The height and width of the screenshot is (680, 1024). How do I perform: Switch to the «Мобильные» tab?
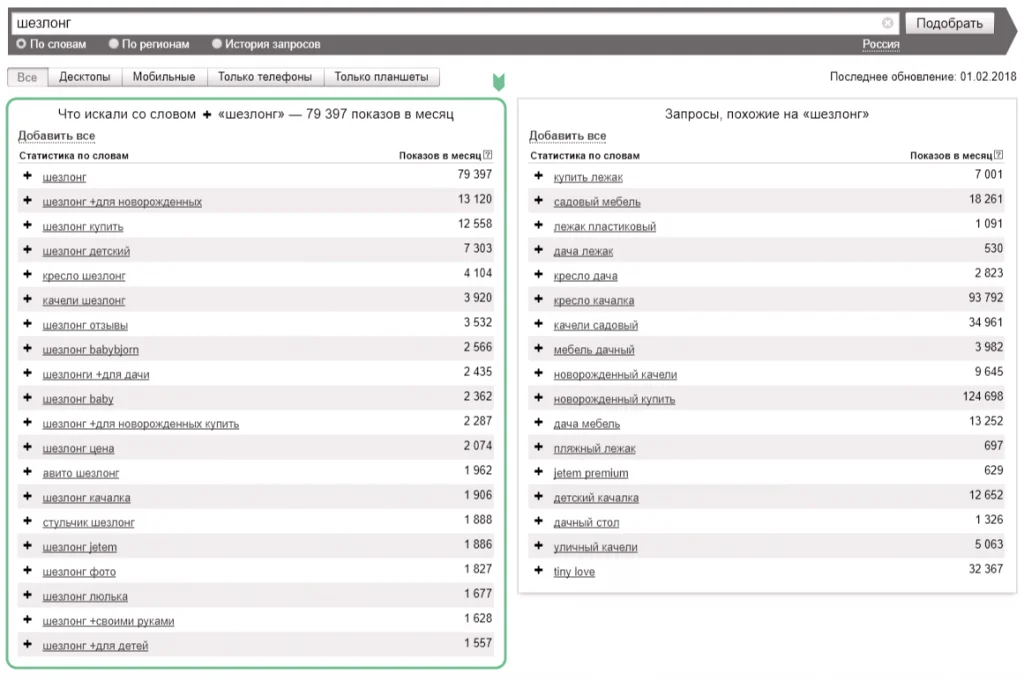[x=165, y=77]
